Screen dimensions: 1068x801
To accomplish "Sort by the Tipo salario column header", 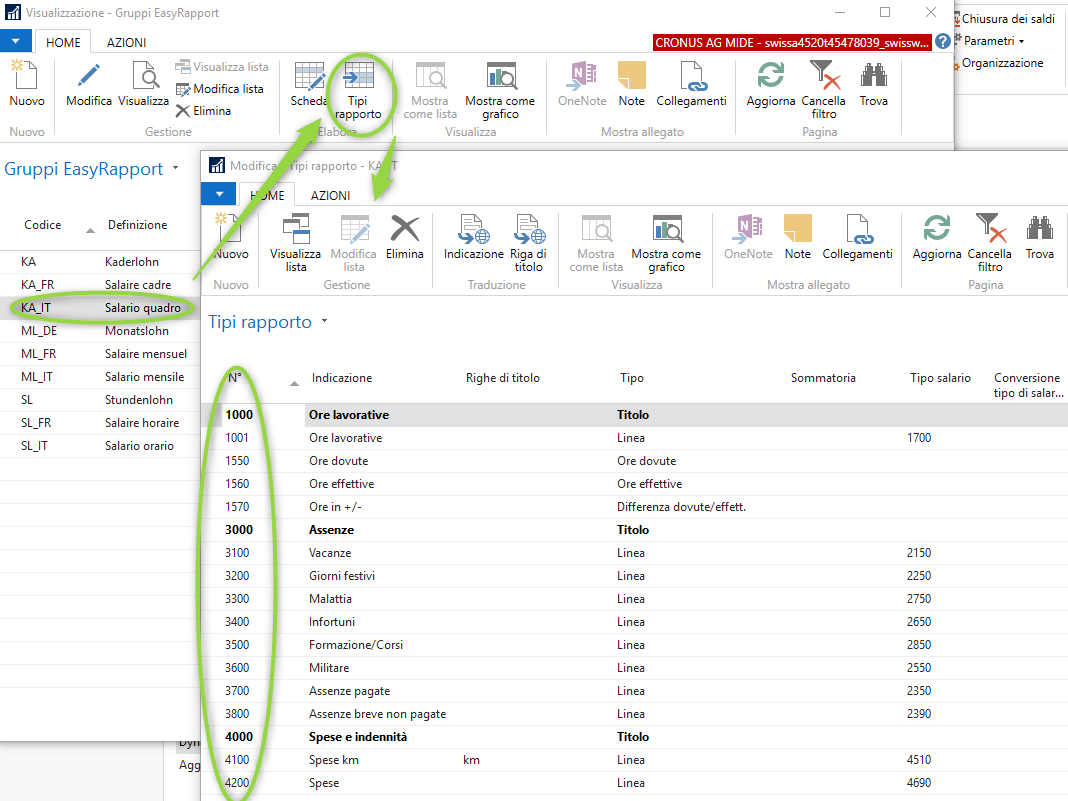I will 940,378.
